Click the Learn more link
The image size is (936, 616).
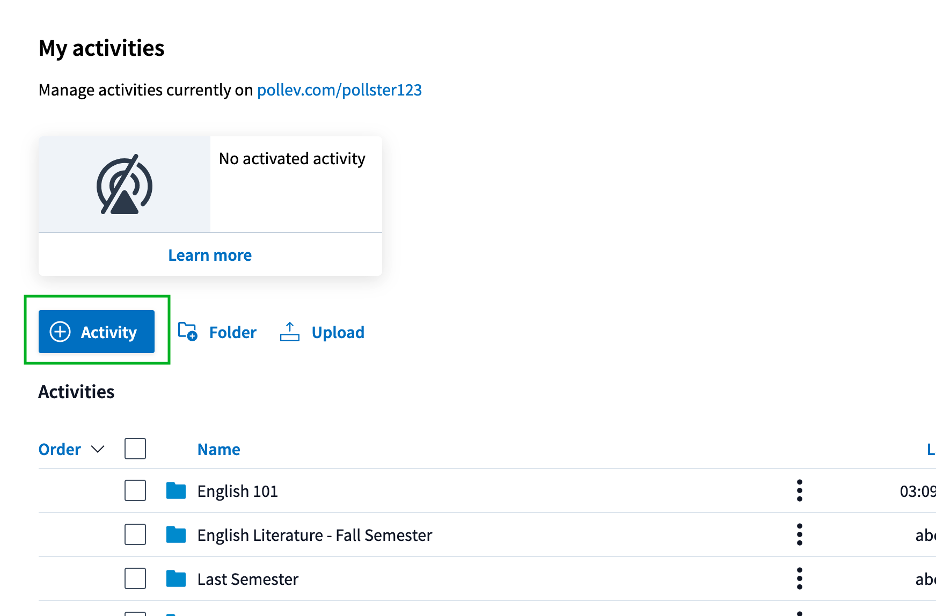pyautogui.click(x=210, y=255)
